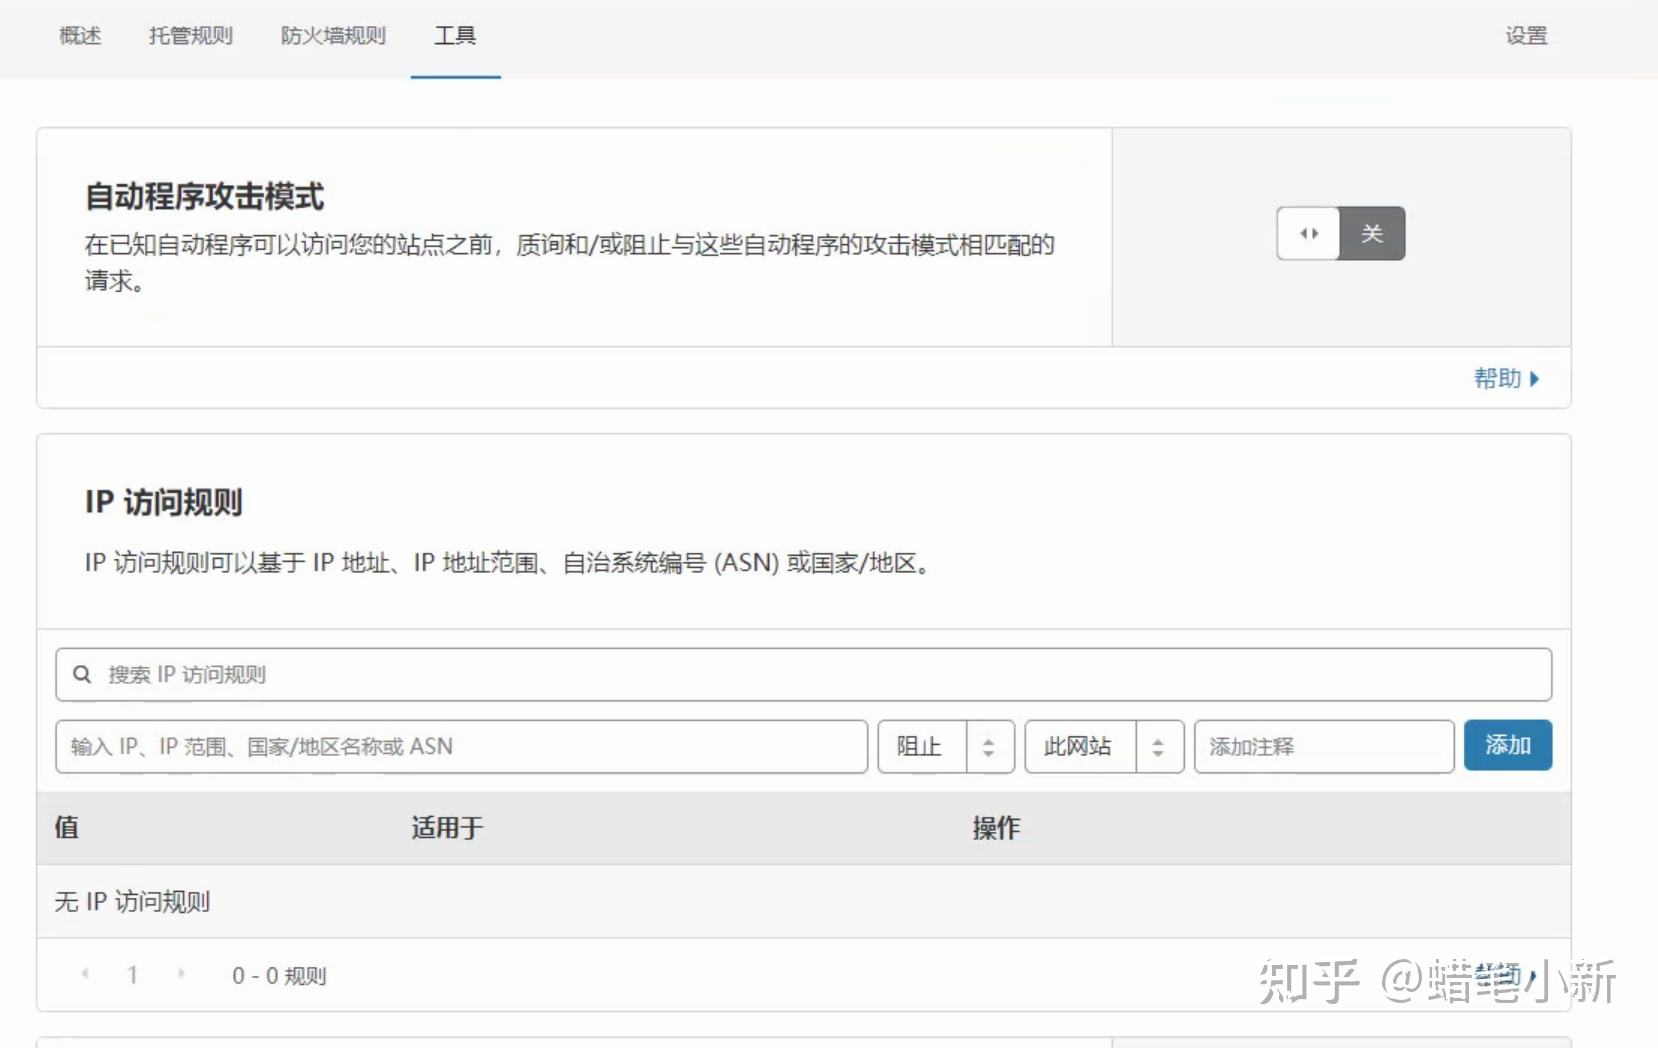Click the IP, range, country or ASN input
Viewport: 1658px width, 1048px height.
461,746
